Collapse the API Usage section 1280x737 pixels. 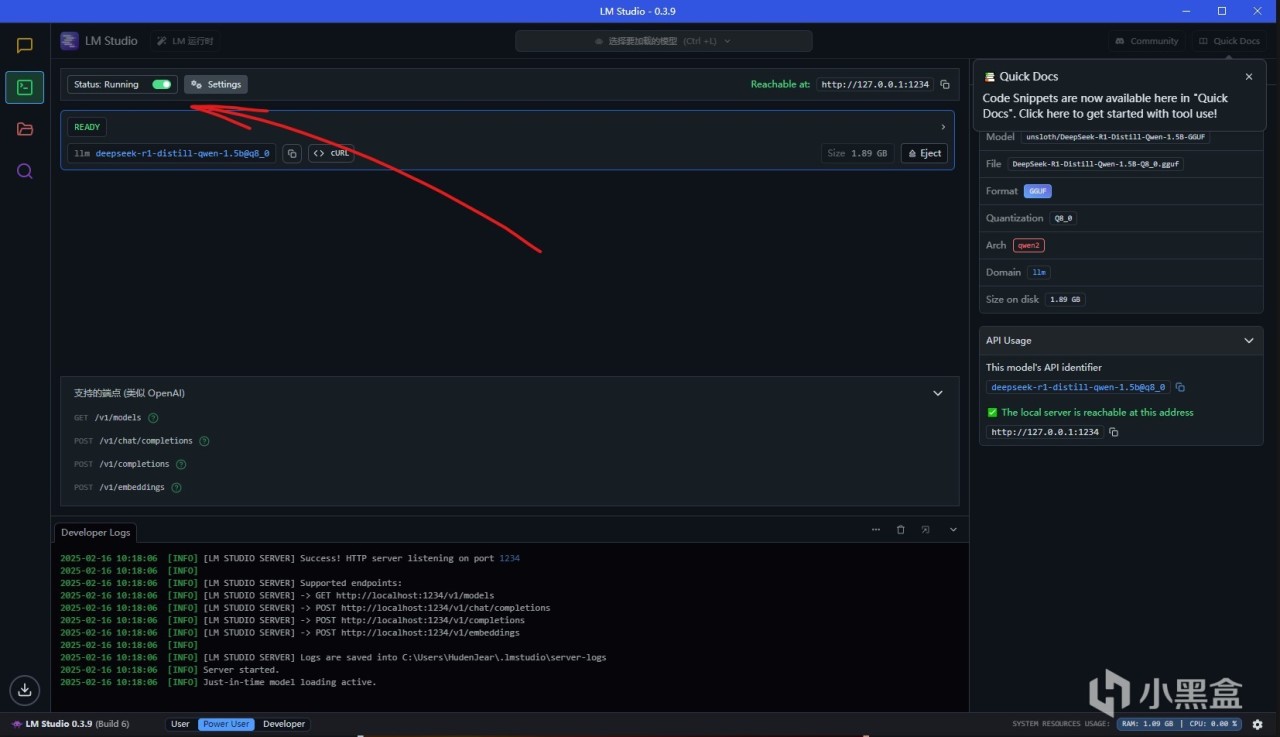click(1248, 341)
